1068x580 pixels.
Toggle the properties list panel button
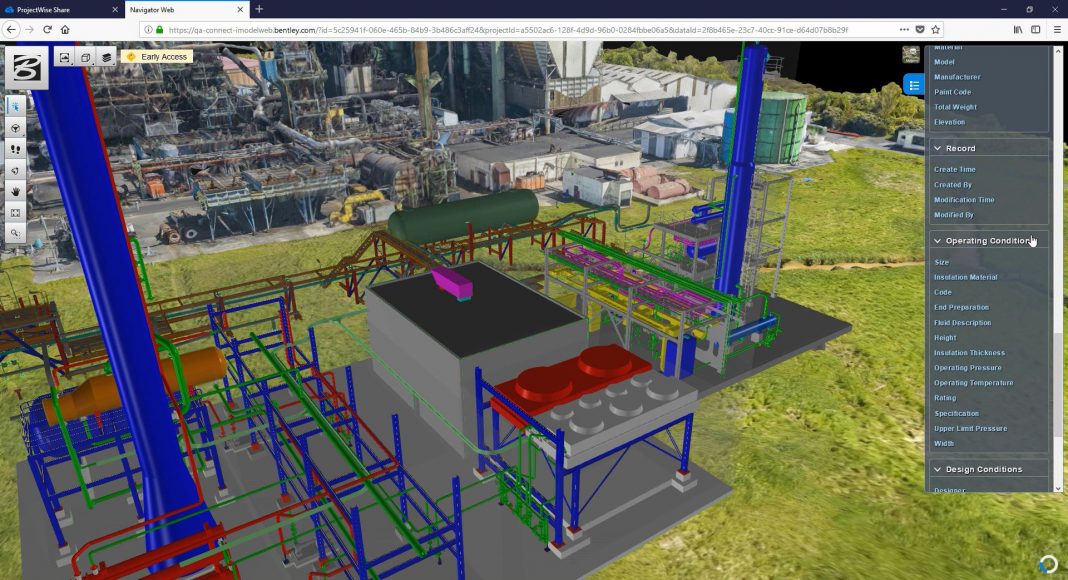tap(913, 85)
